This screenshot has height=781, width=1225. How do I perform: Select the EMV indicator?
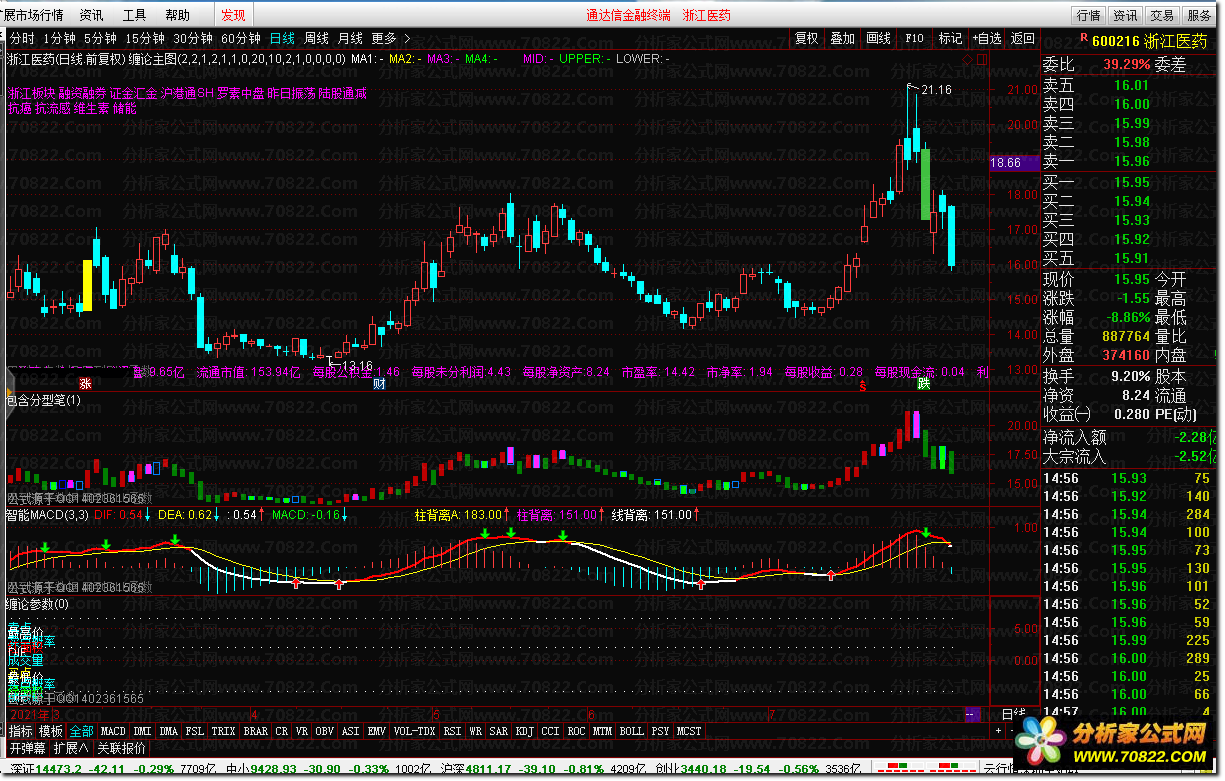(377, 731)
